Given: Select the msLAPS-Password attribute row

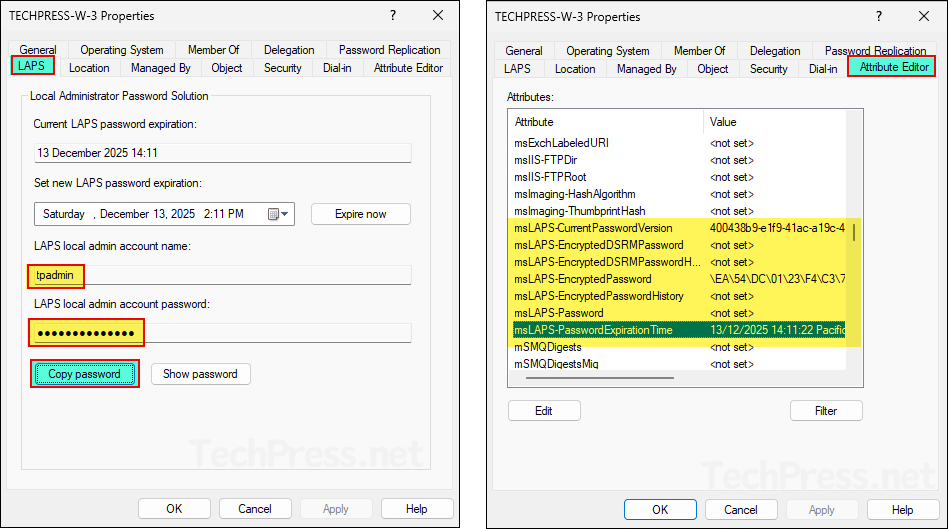Looking at the screenshot, I should [x=679, y=313].
